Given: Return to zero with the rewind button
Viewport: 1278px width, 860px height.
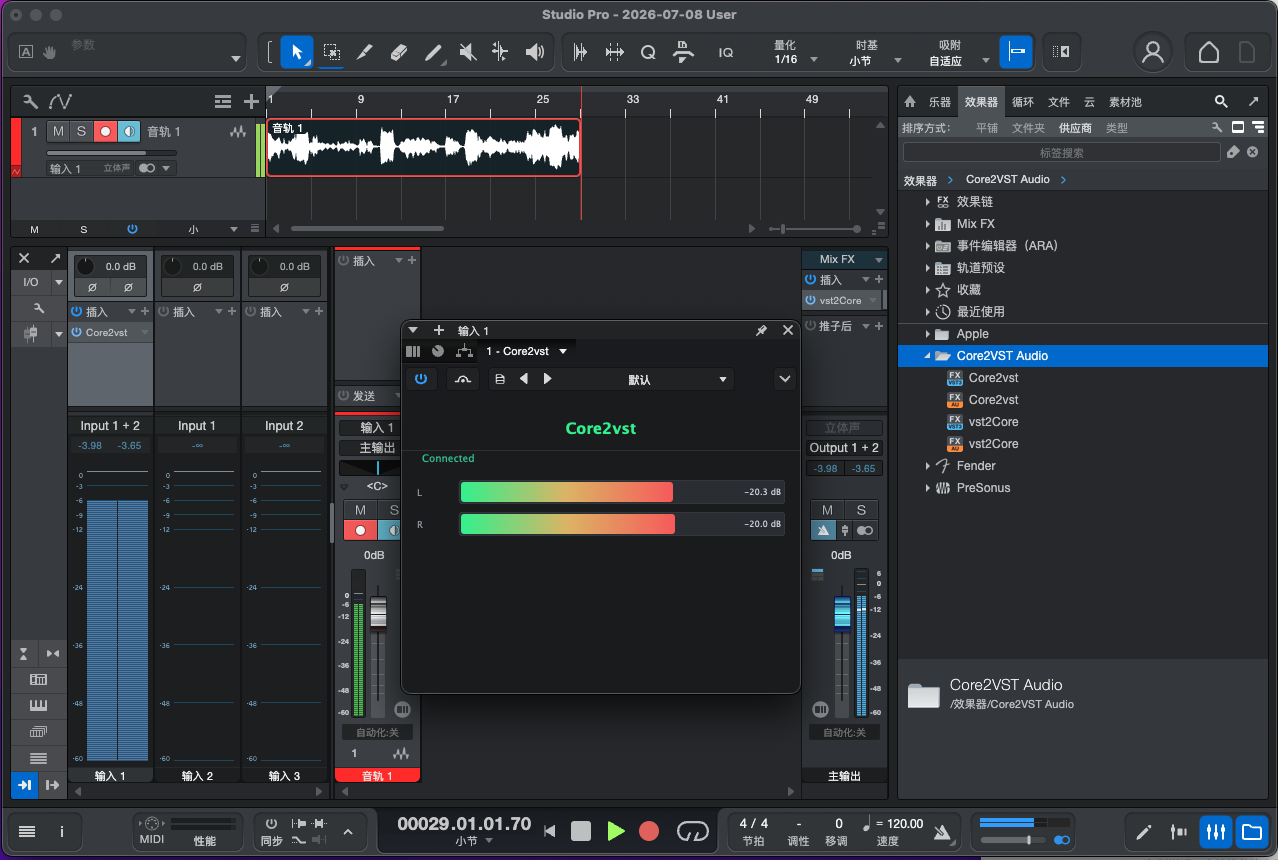Looking at the screenshot, I should (549, 831).
